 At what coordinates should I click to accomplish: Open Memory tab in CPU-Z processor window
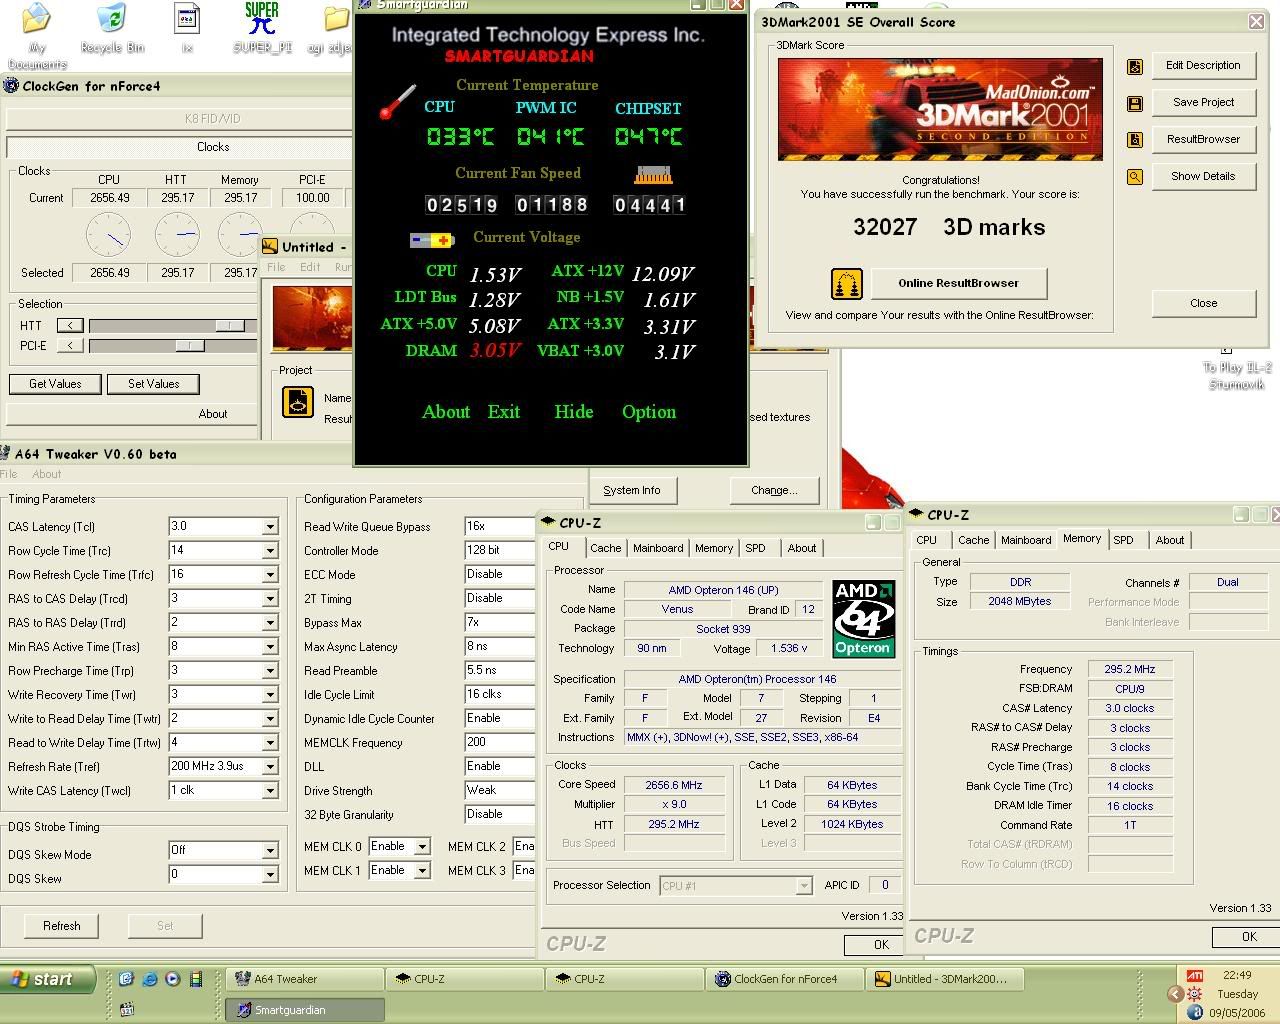713,548
